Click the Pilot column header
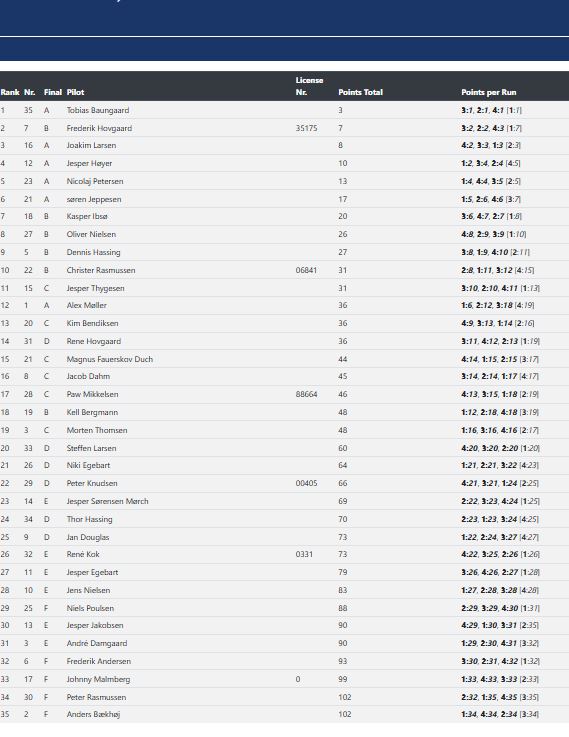 pyautogui.click(x=75, y=92)
